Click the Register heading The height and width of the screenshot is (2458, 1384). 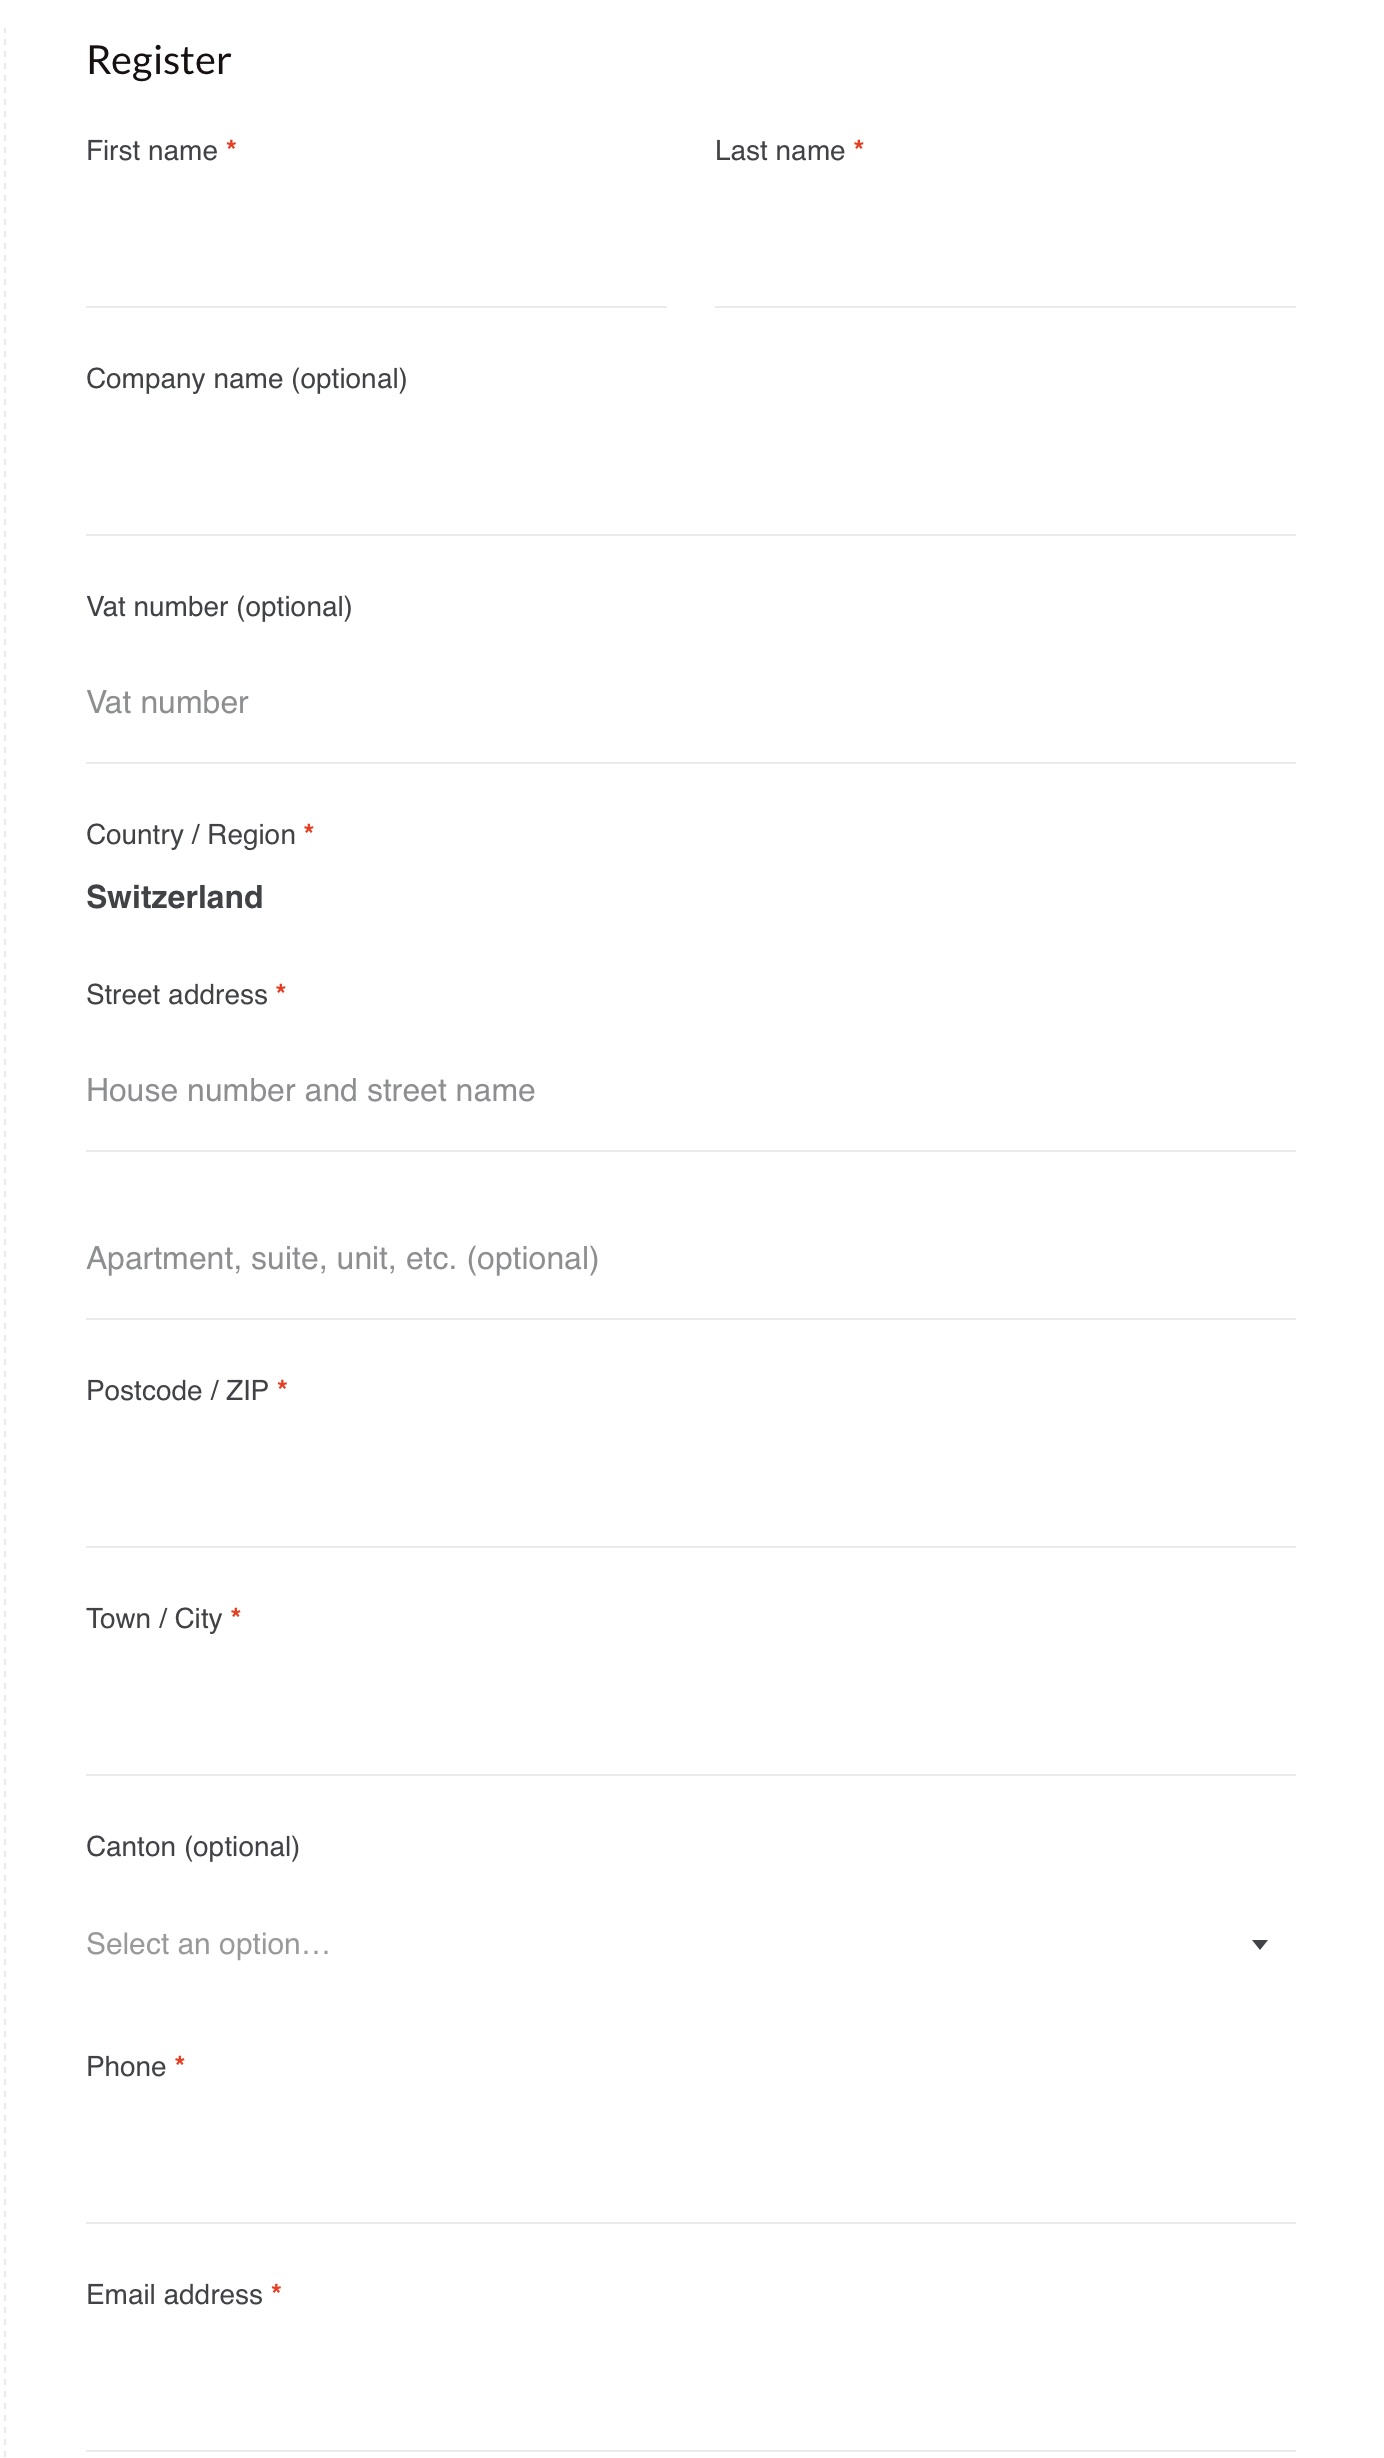tap(159, 61)
